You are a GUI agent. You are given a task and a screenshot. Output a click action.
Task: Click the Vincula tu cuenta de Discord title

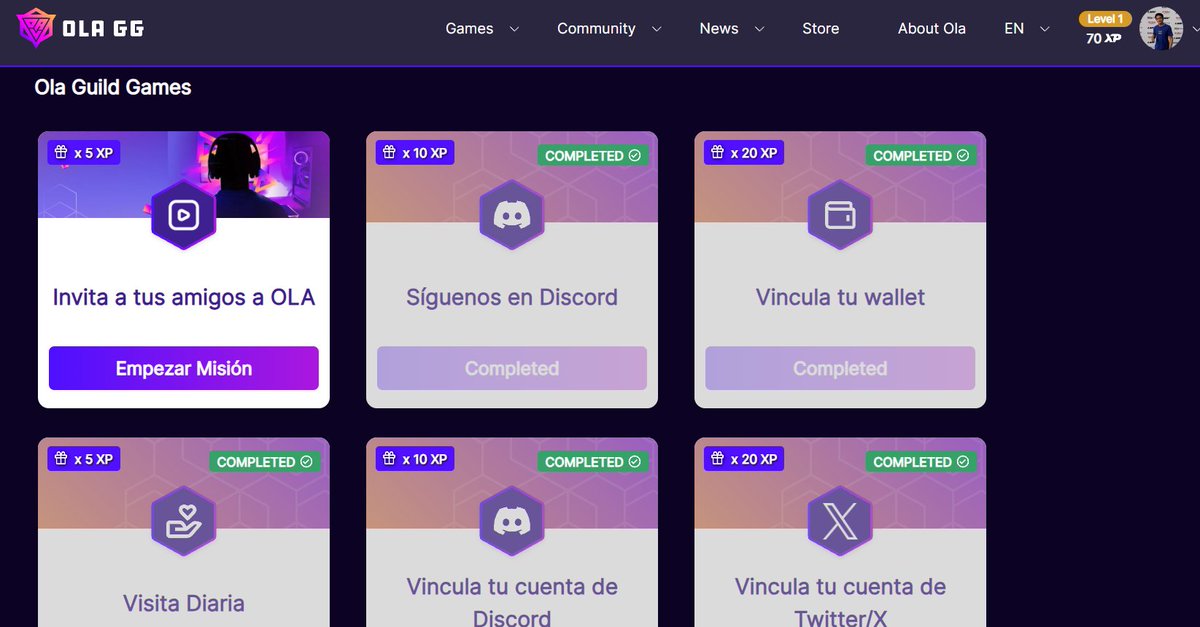click(512, 602)
